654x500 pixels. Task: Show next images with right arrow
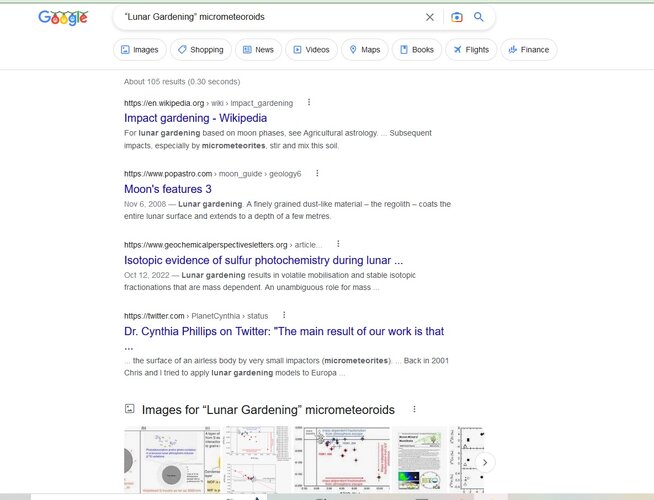click(x=485, y=462)
